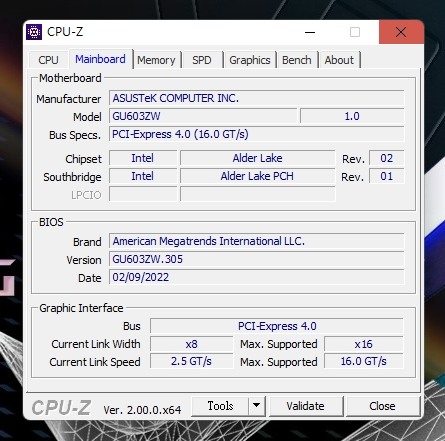
Task: Close CPU-Z with the red X button
Action: pos(401,32)
